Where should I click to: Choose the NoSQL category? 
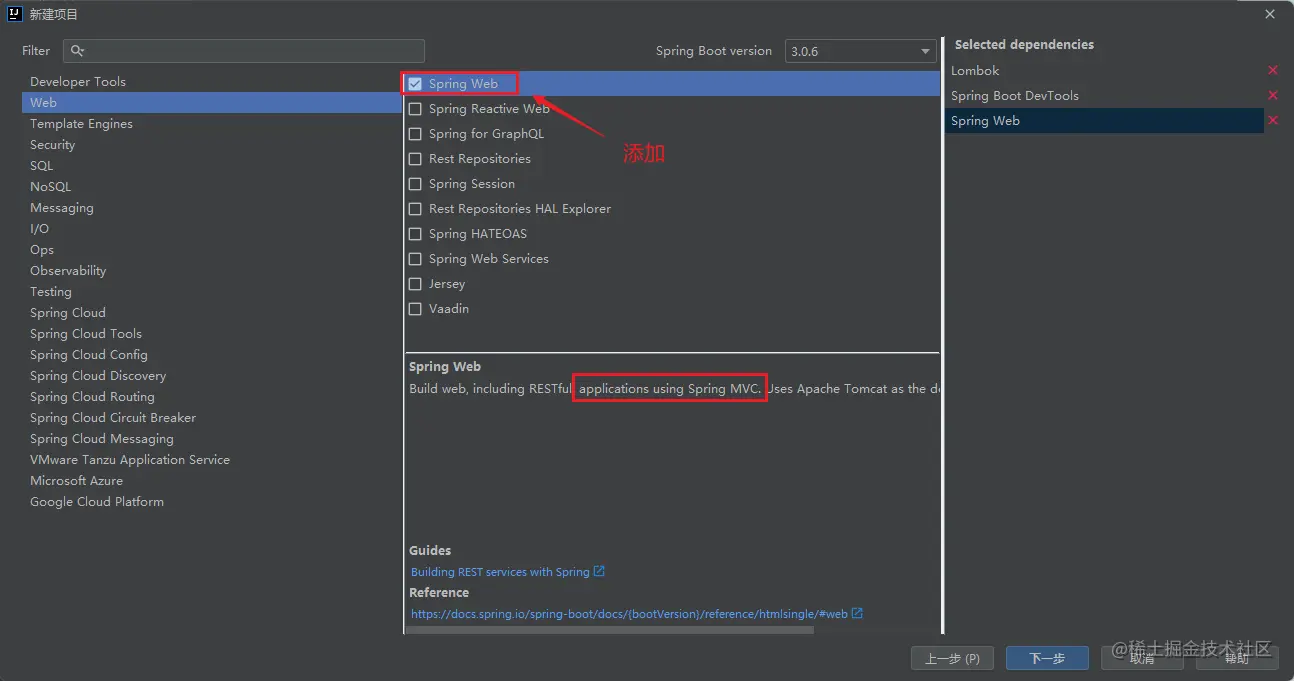click(211, 187)
